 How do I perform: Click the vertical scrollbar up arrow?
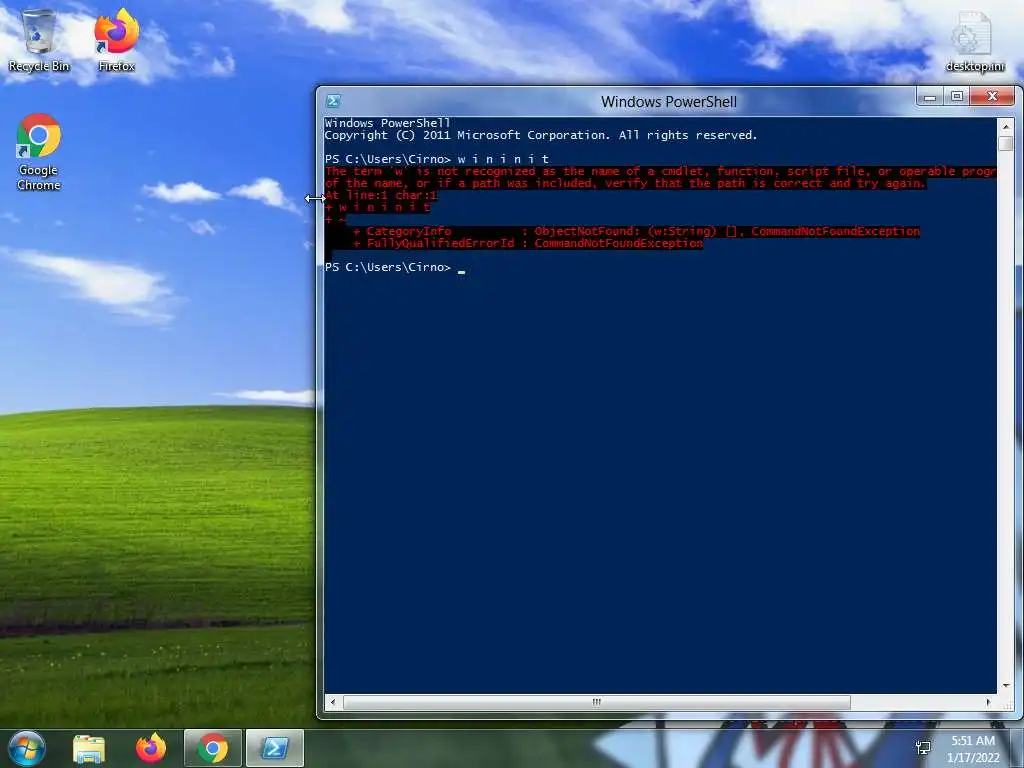pyautogui.click(x=1006, y=127)
